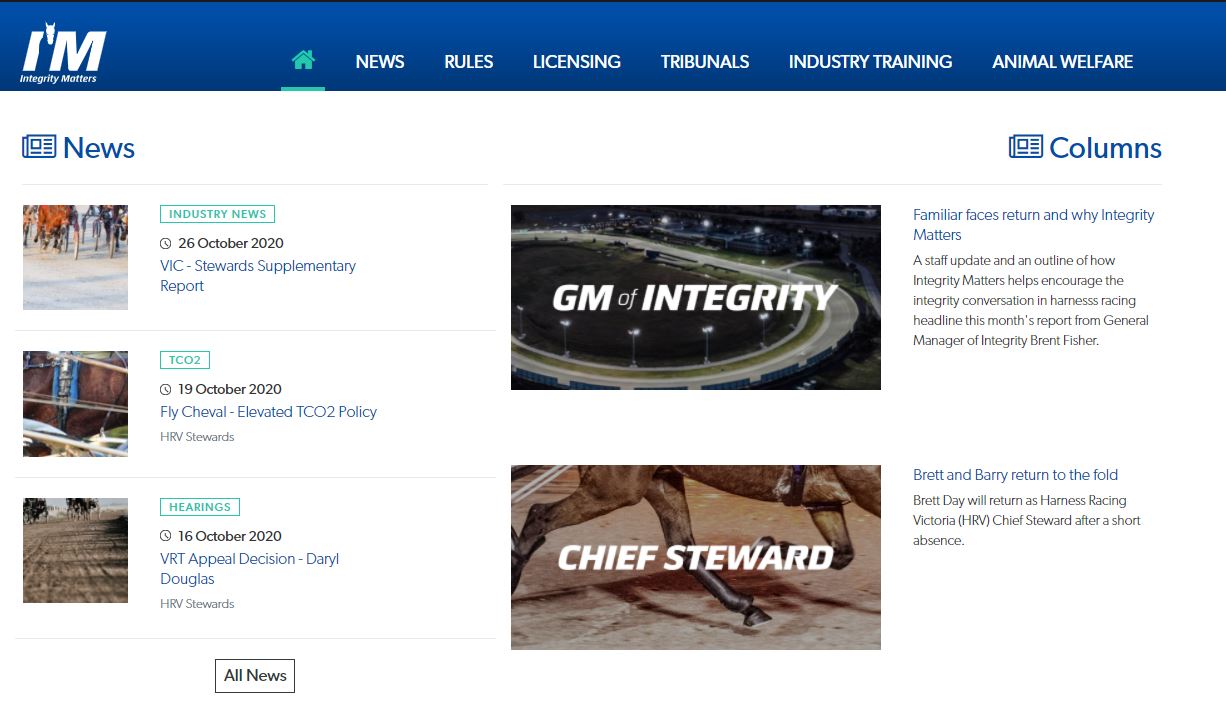Select the INDUSTRY NEWS category tag
The image size is (1226, 719).
(217, 214)
